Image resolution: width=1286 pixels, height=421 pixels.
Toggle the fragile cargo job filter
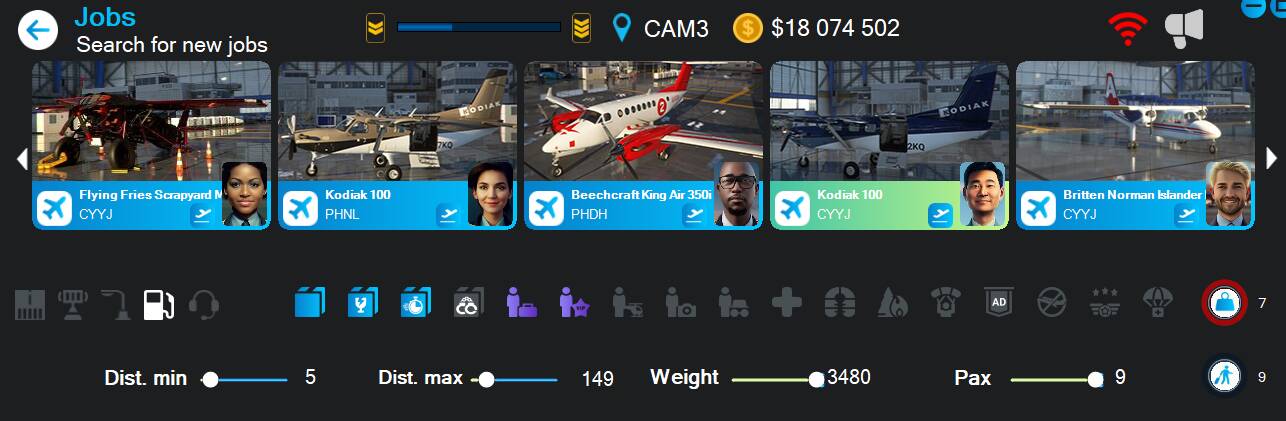(x=362, y=302)
